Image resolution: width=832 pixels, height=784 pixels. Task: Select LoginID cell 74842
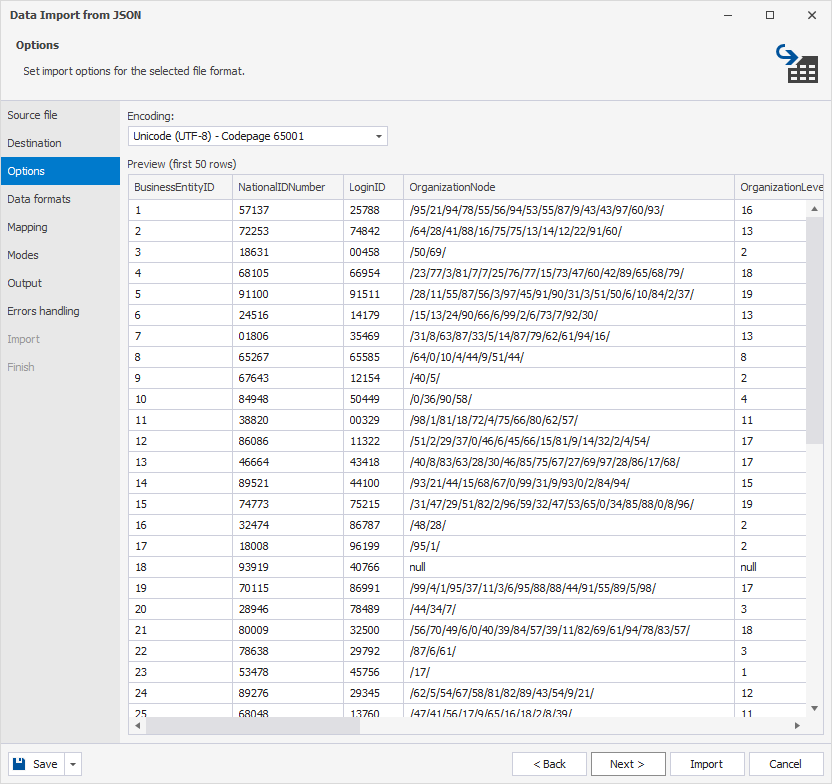(x=374, y=231)
